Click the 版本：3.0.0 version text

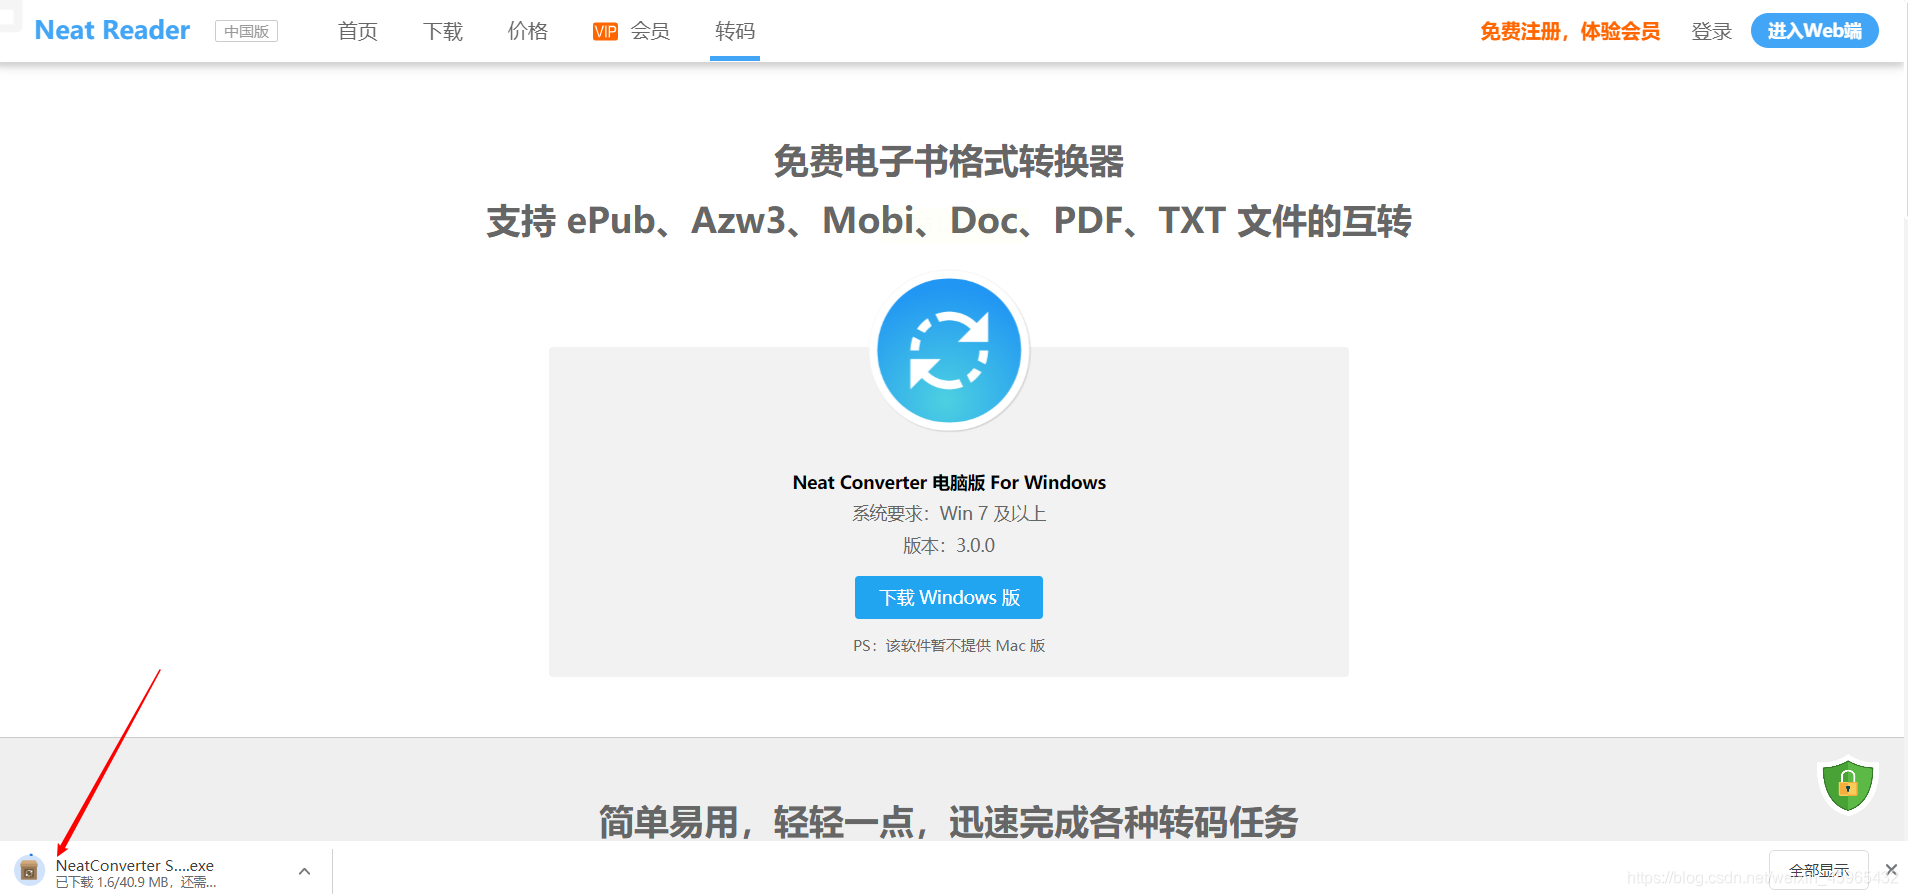coord(949,546)
